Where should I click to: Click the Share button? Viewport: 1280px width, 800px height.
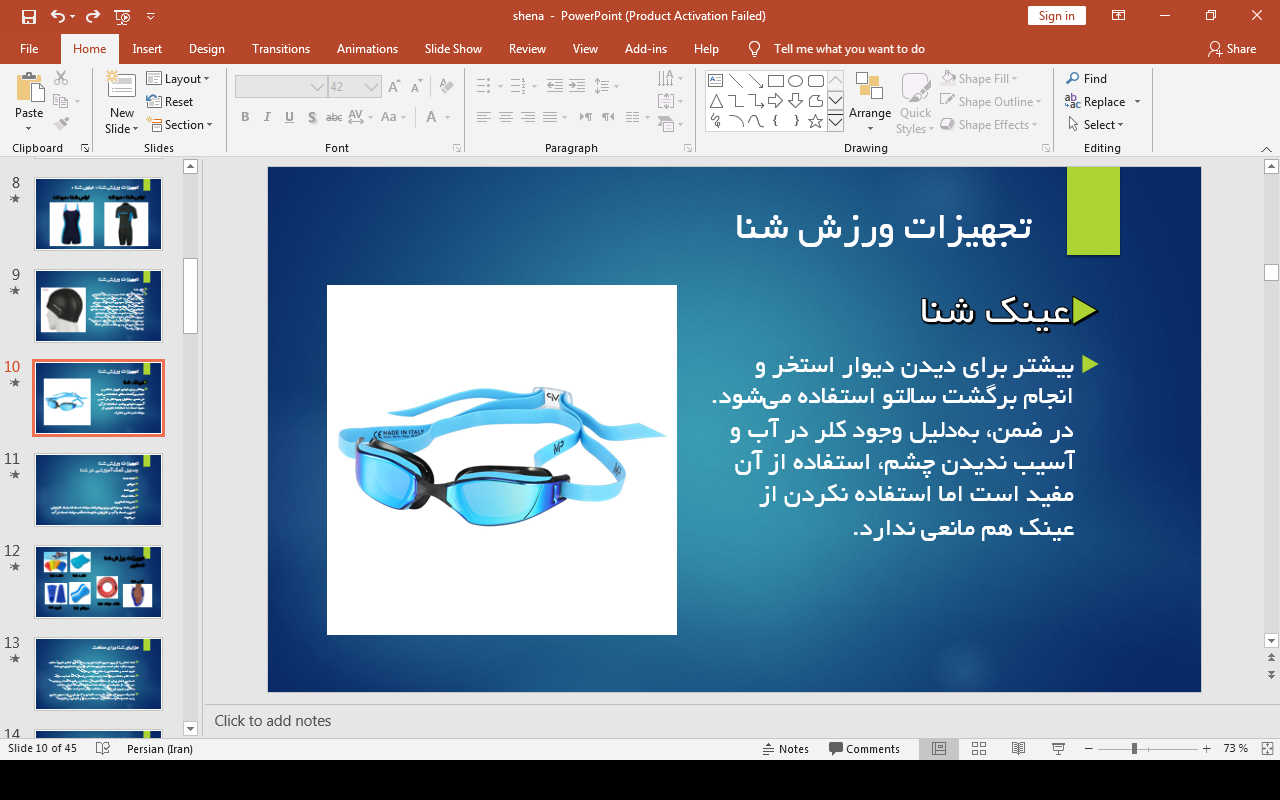[1231, 49]
